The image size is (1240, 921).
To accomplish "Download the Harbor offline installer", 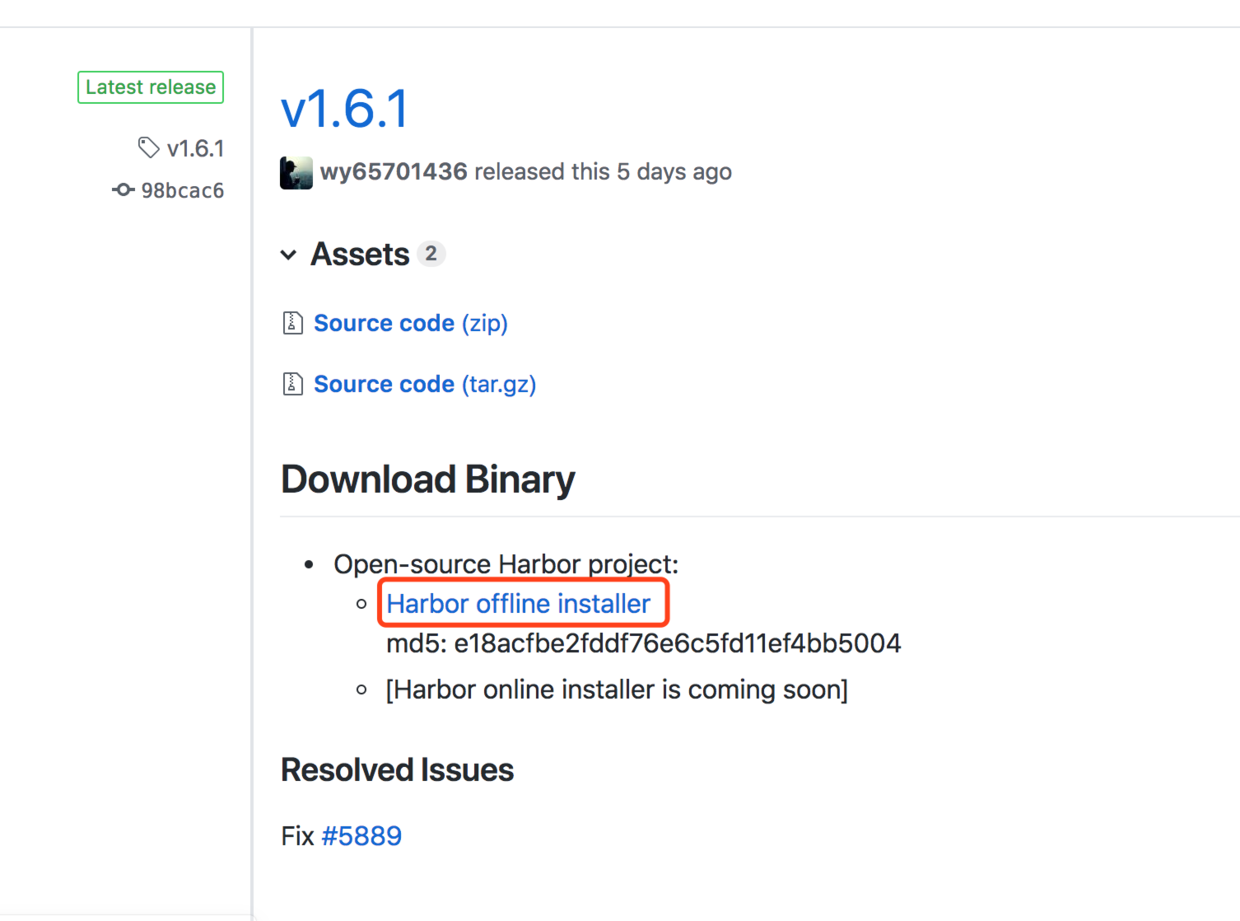I will click(x=519, y=604).
